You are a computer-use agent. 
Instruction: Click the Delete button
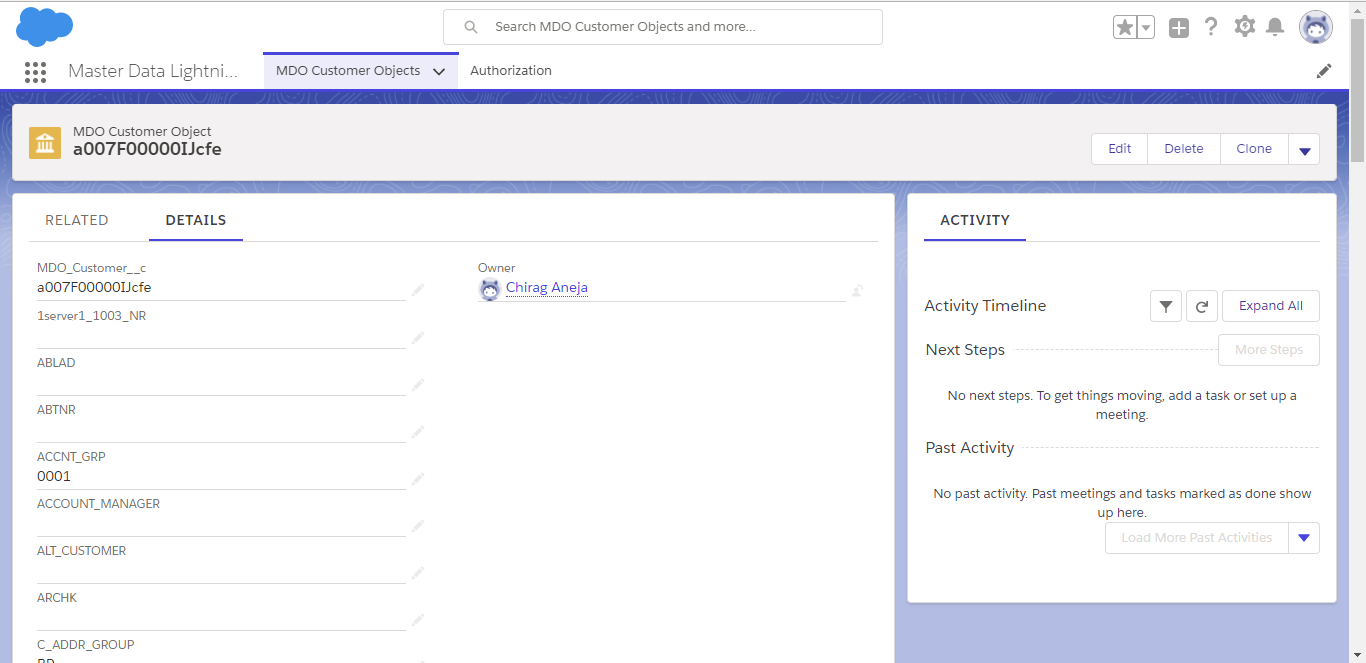[x=1183, y=148]
